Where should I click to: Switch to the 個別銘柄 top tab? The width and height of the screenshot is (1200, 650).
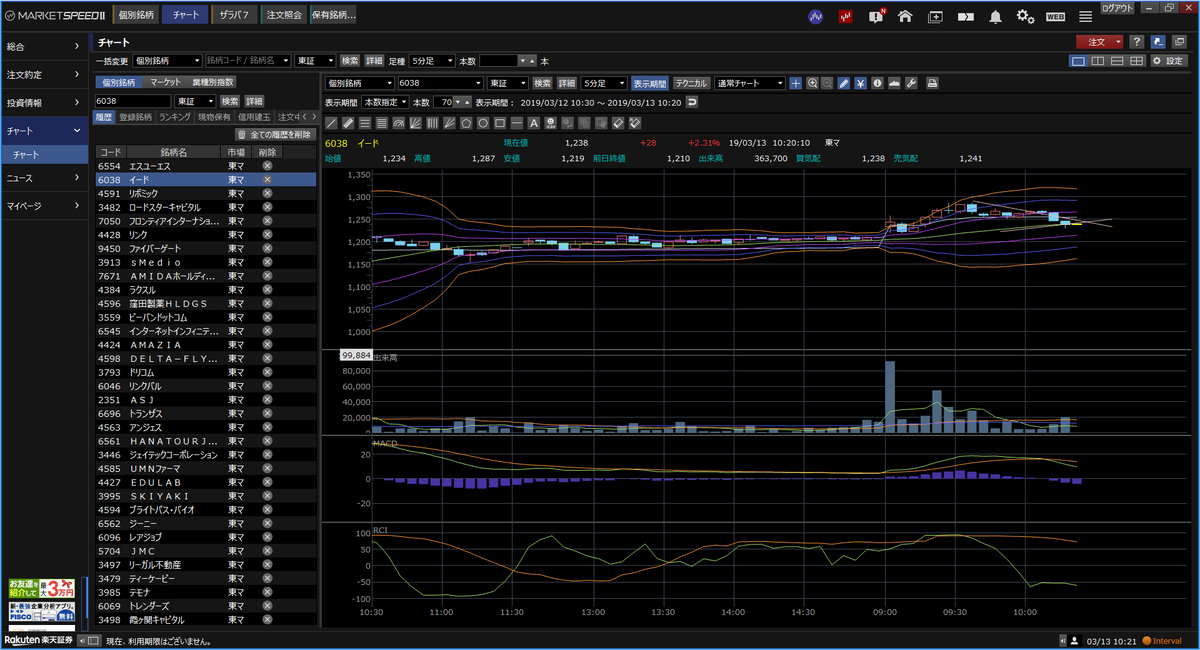pos(135,16)
